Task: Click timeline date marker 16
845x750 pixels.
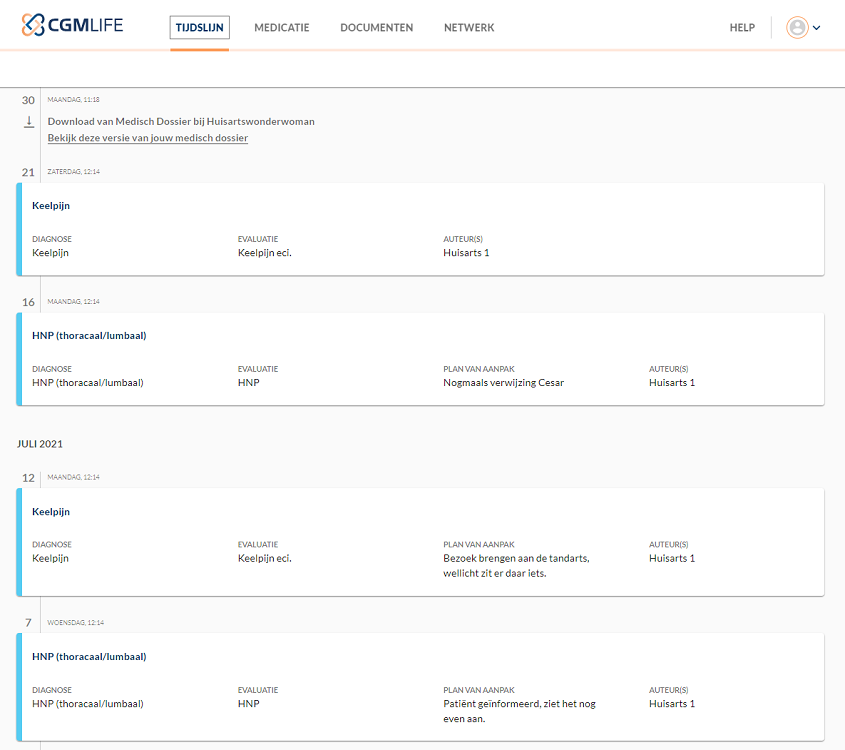Action: (x=28, y=302)
